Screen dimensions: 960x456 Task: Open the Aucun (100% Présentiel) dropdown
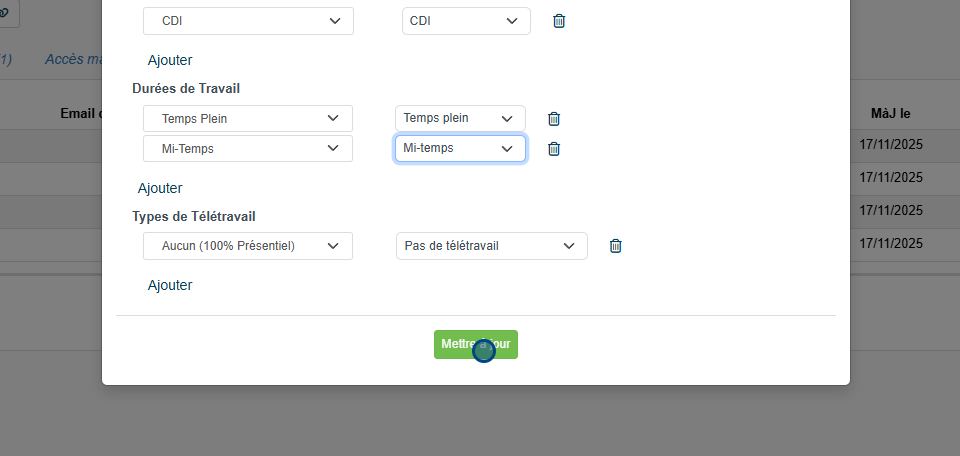(x=247, y=246)
